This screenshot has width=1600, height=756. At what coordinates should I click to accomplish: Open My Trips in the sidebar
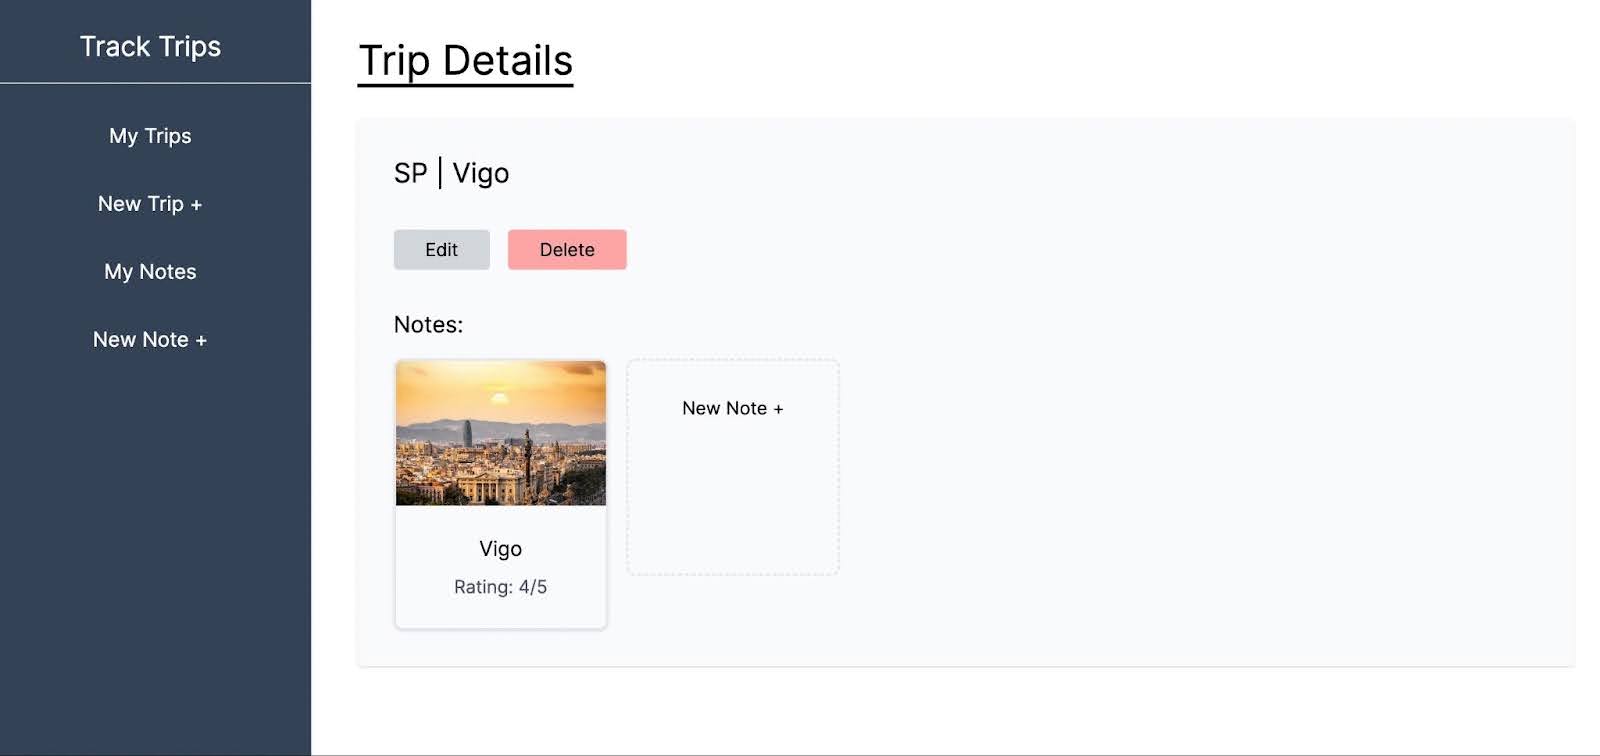(150, 136)
